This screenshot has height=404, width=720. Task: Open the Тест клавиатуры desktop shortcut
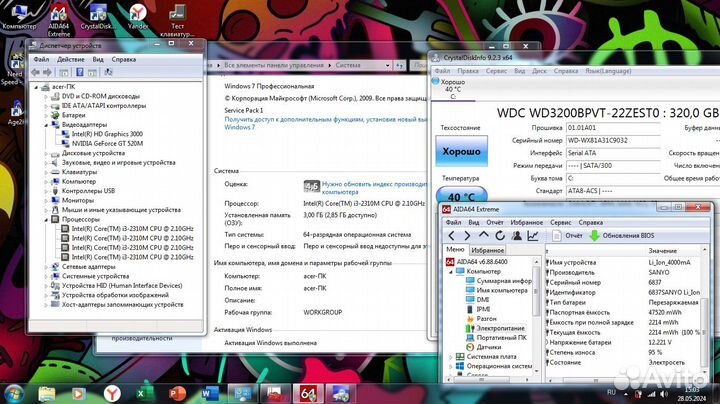177,19
